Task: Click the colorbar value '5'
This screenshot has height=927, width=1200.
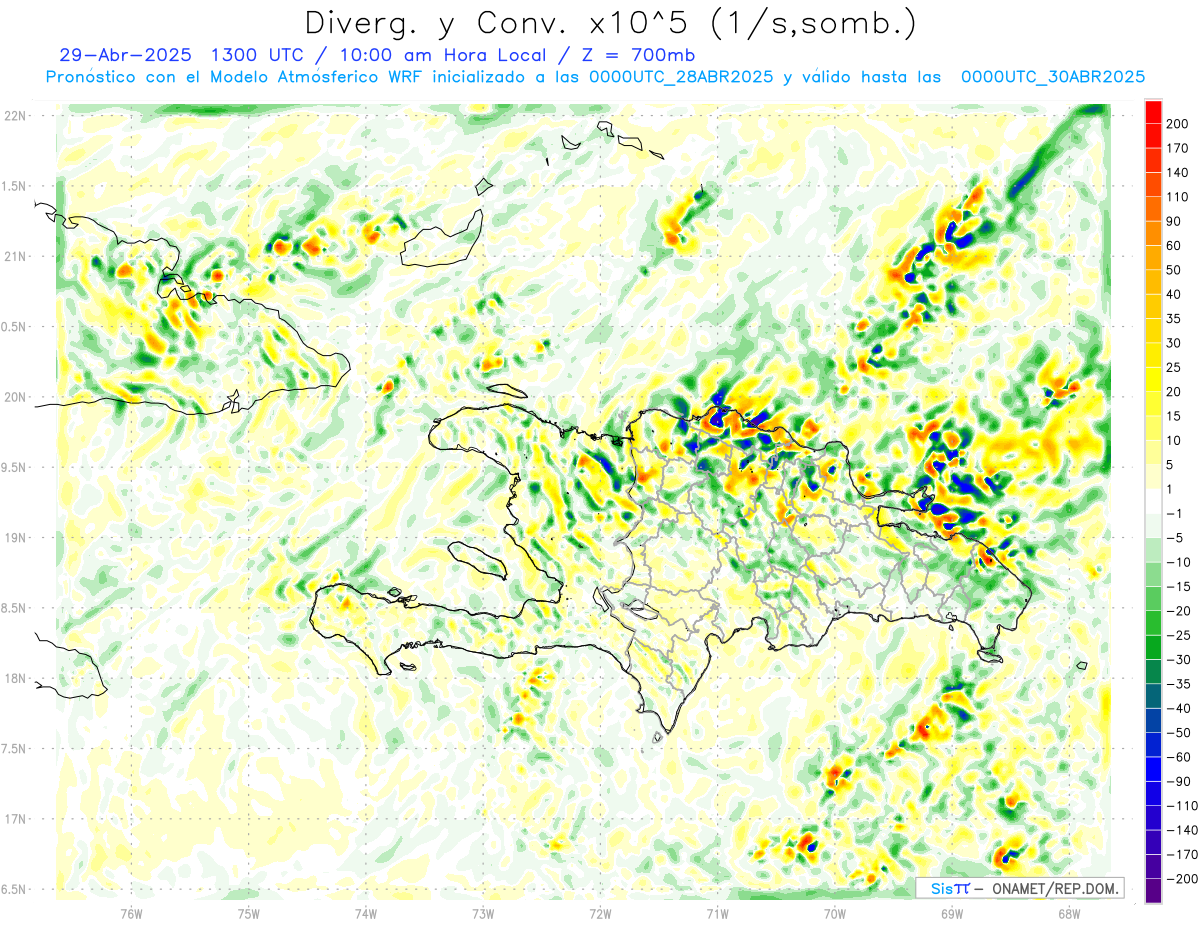Action: [1171, 465]
